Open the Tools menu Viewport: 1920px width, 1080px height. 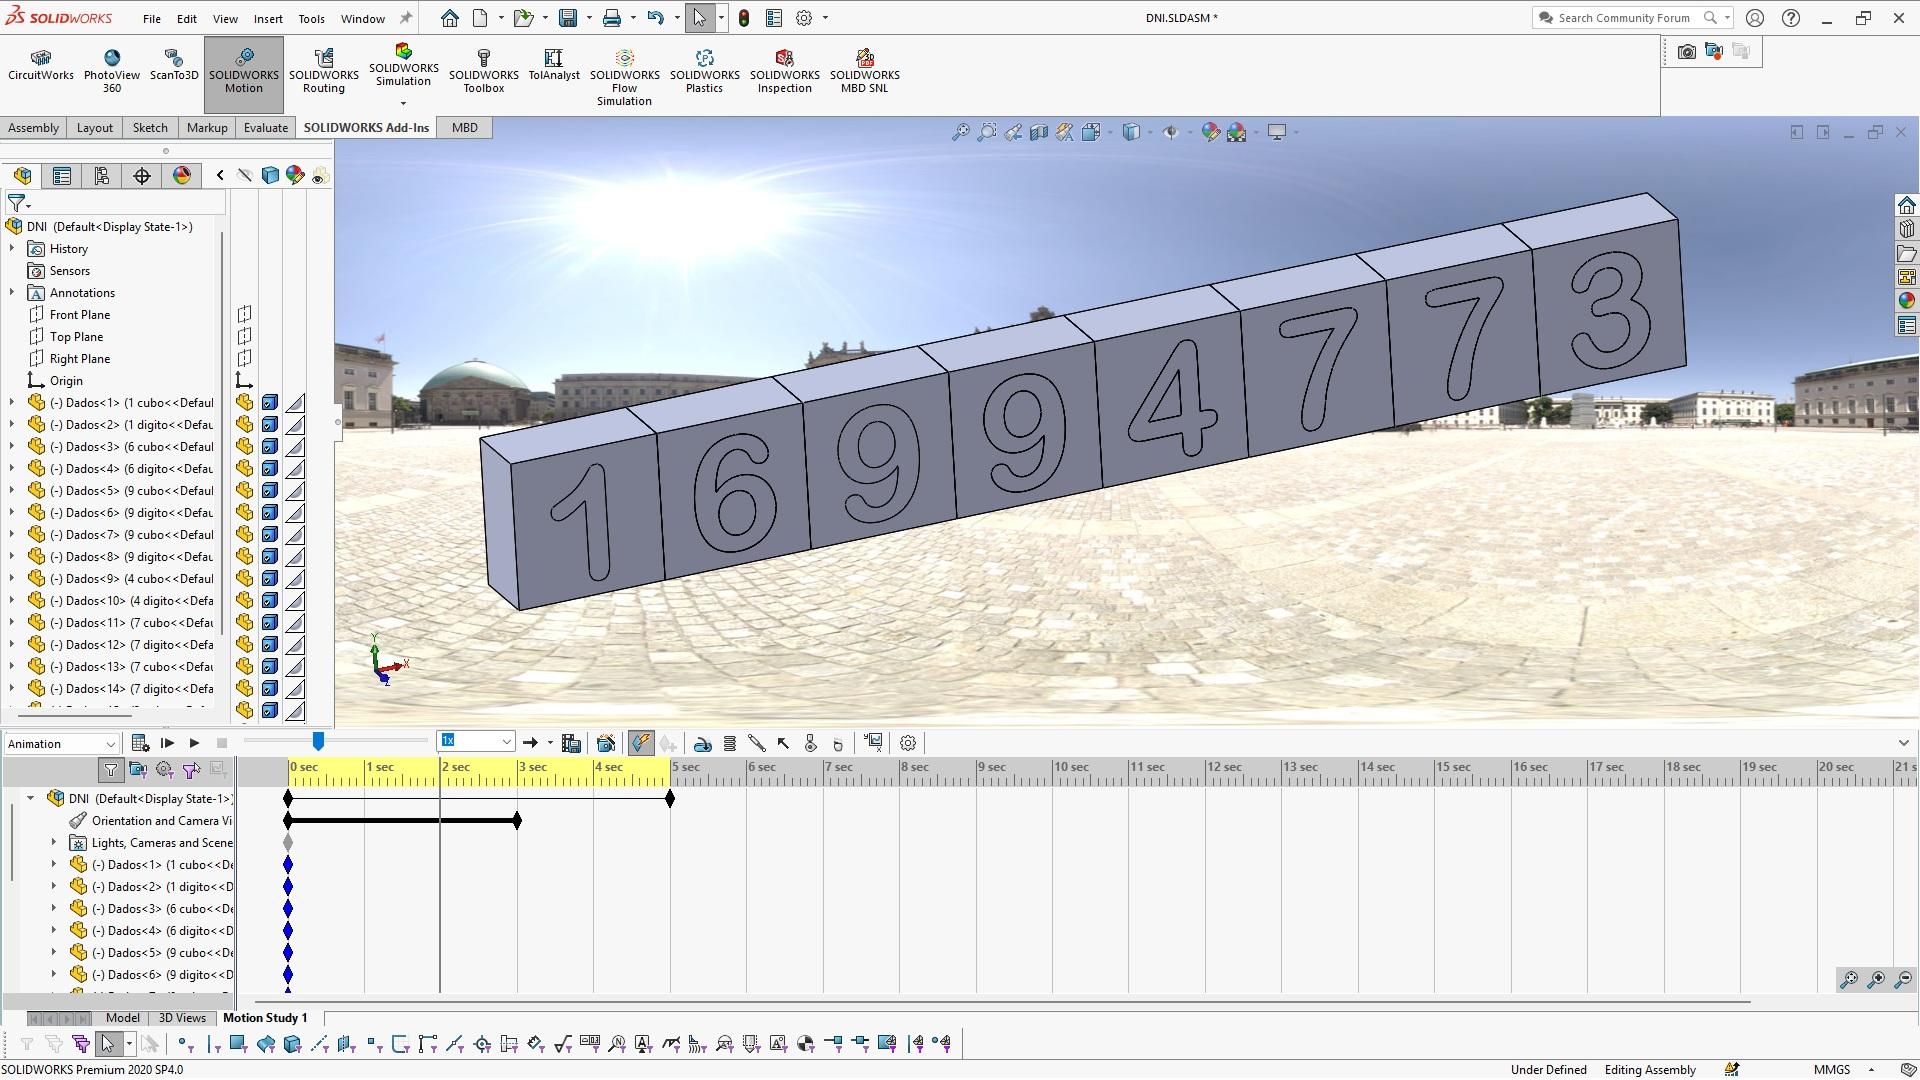pos(312,18)
